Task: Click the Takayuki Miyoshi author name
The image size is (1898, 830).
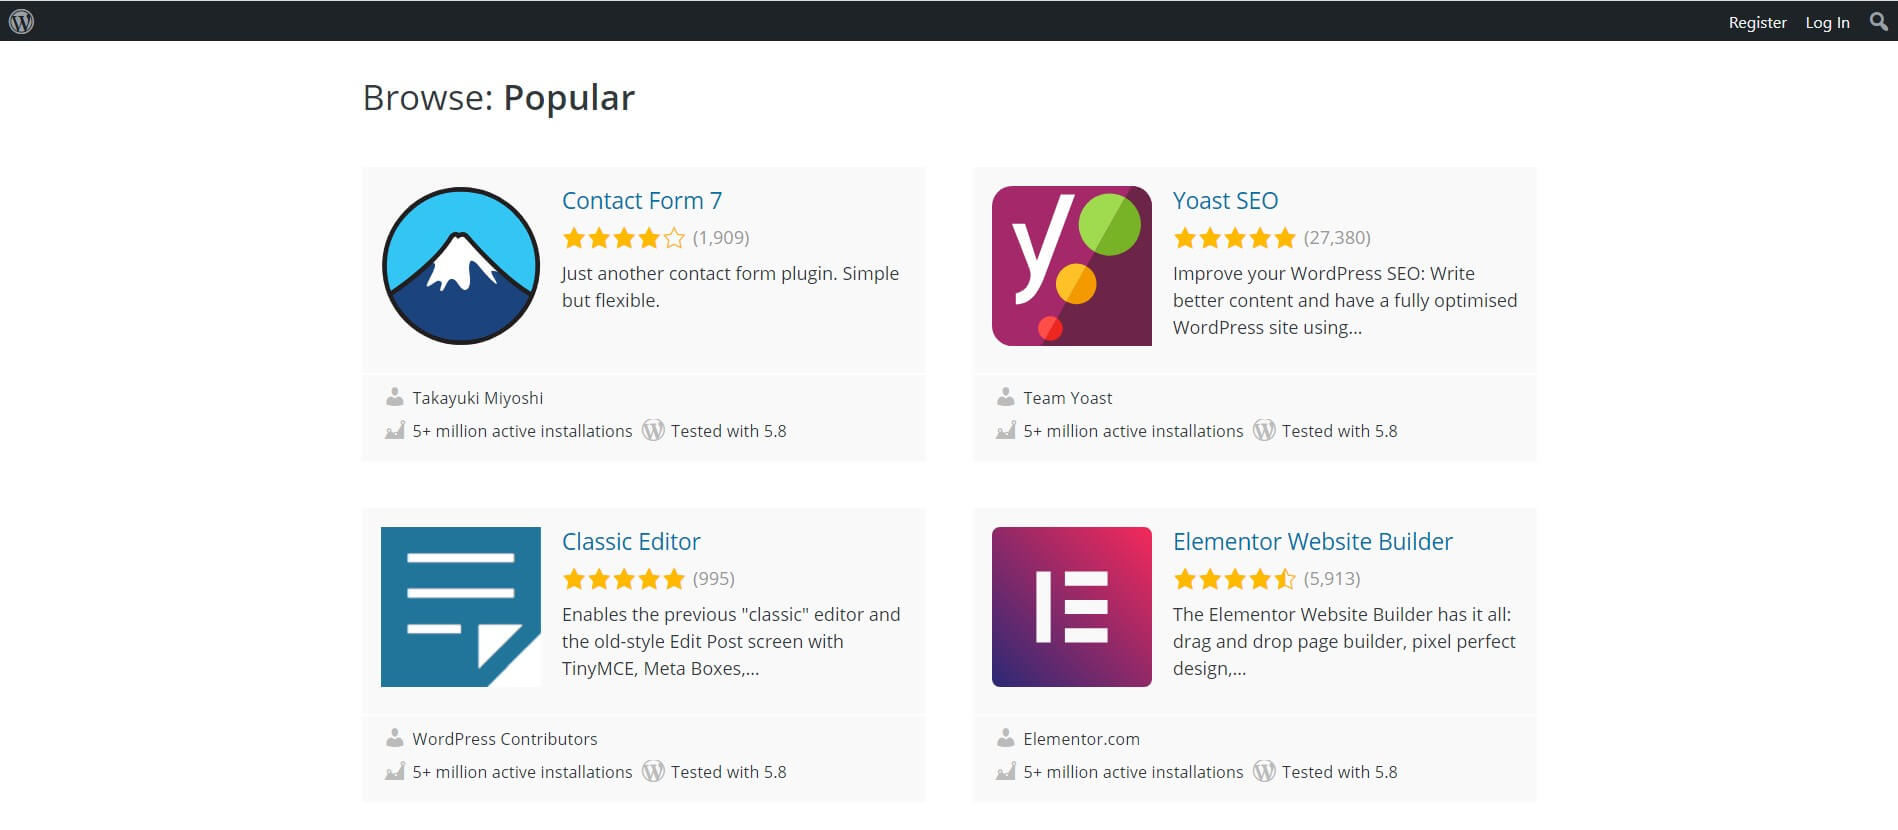Action: 478,398
